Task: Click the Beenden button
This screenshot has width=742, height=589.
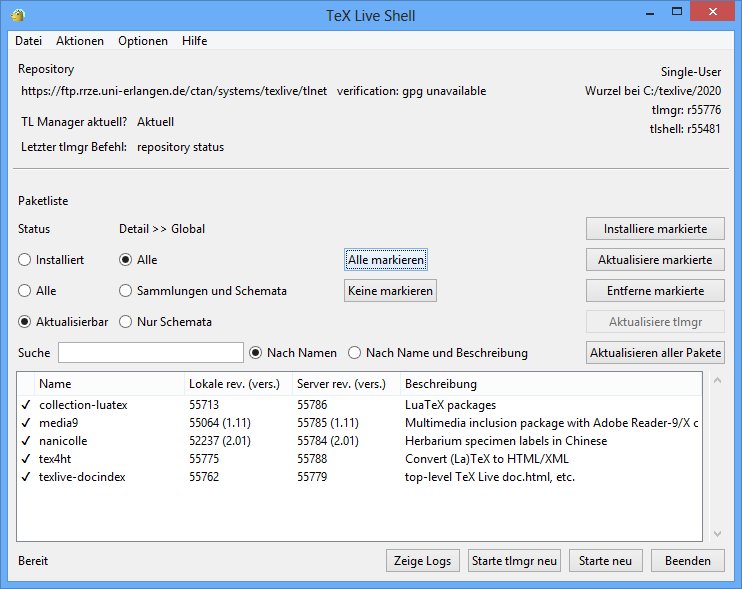Action: [x=688, y=561]
